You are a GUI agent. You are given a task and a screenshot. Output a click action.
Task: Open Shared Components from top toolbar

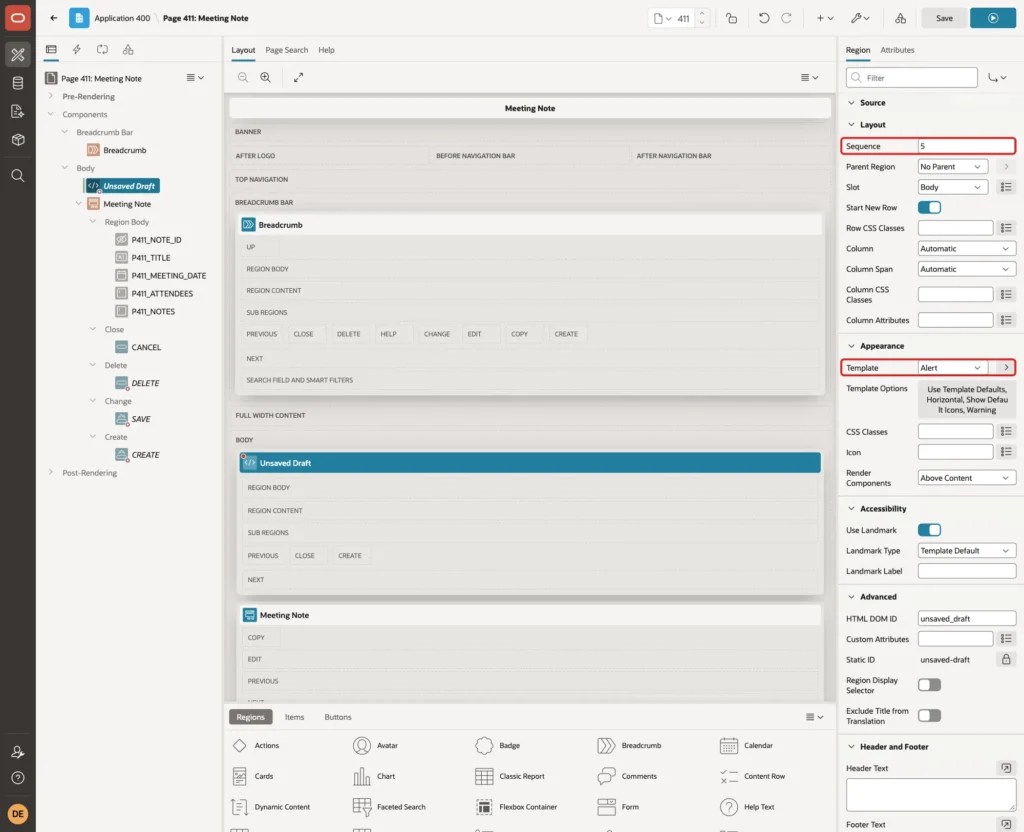pyautogui.click(x=901, y=18)
